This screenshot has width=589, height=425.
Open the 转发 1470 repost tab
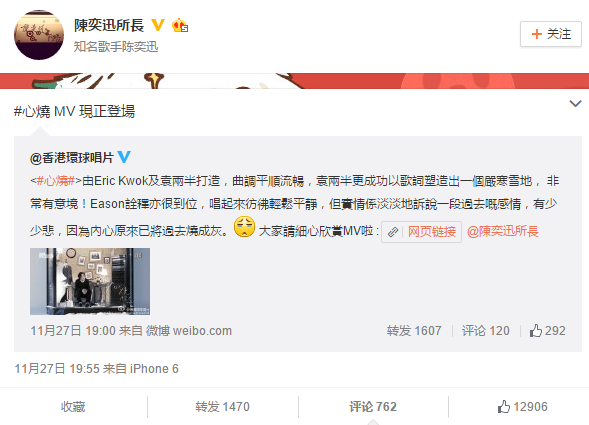[222, 407]
